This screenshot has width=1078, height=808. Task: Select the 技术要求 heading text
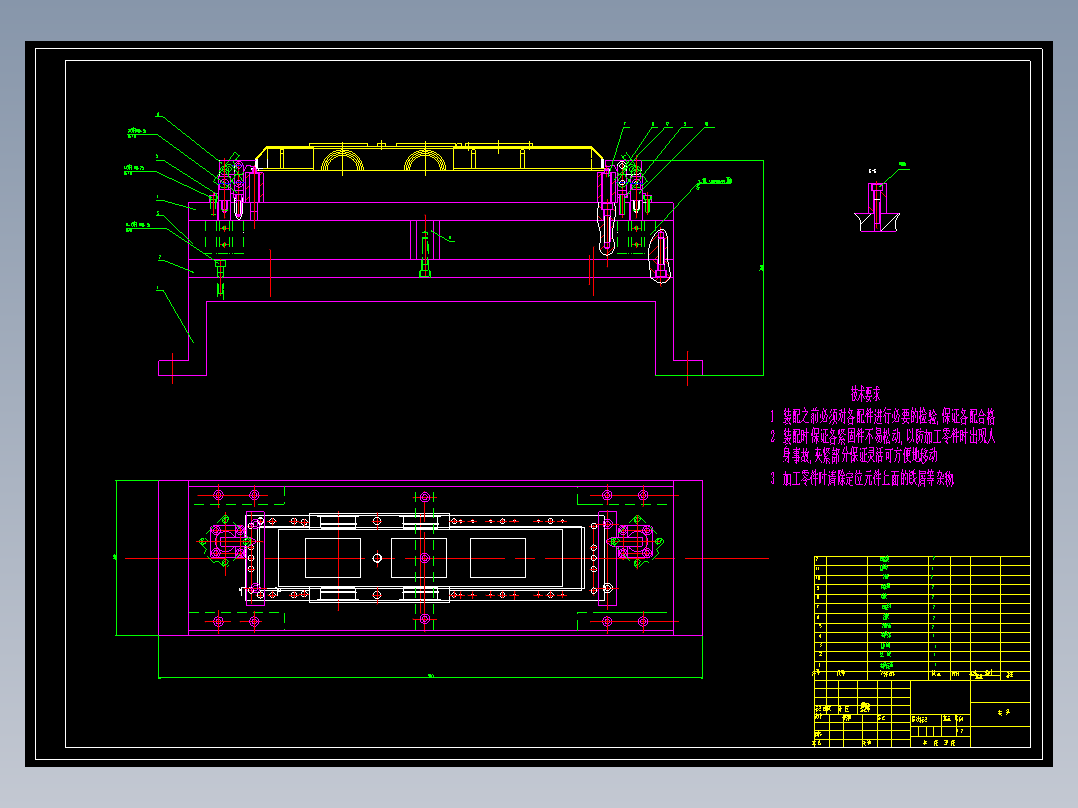[865, 394]
